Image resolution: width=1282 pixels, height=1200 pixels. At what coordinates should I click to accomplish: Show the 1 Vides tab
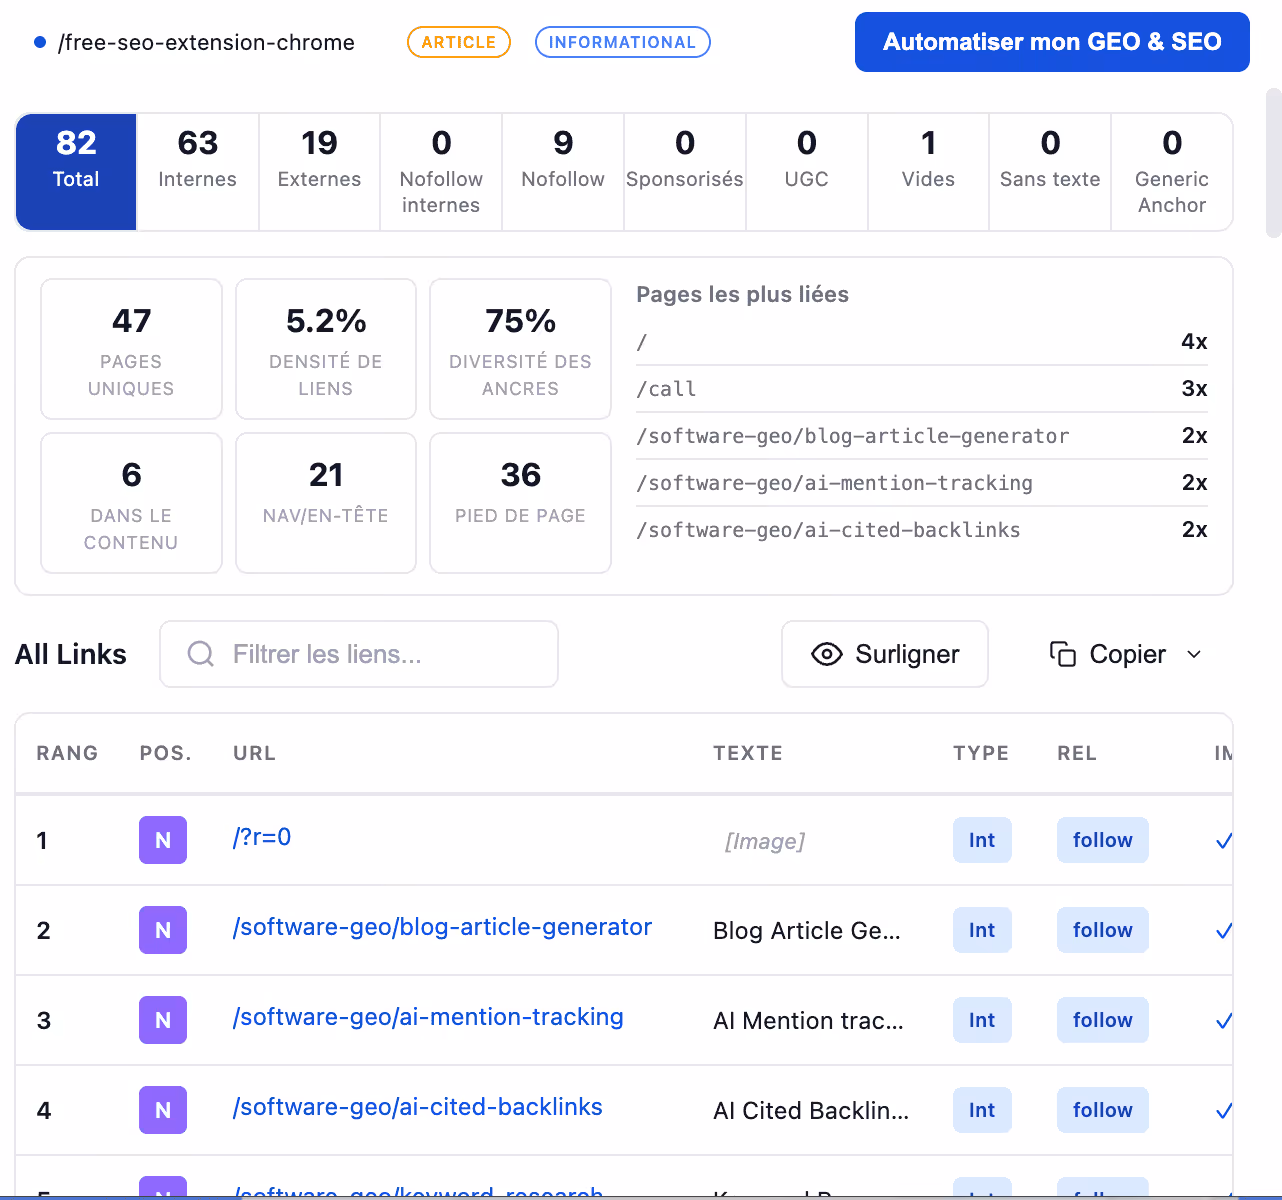pos(928,172)
